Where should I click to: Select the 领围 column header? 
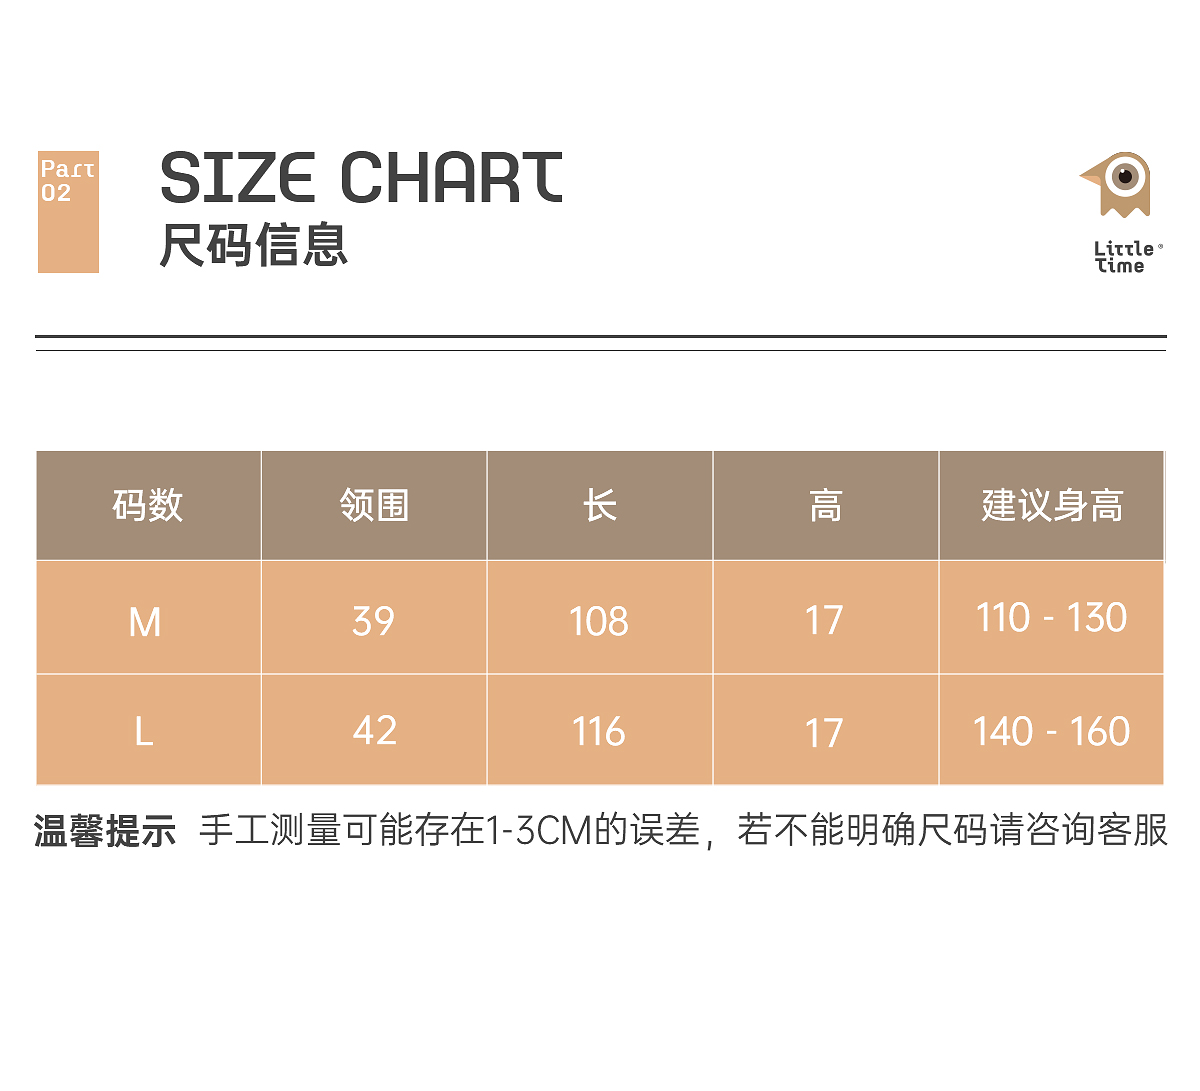click(374, 506)
